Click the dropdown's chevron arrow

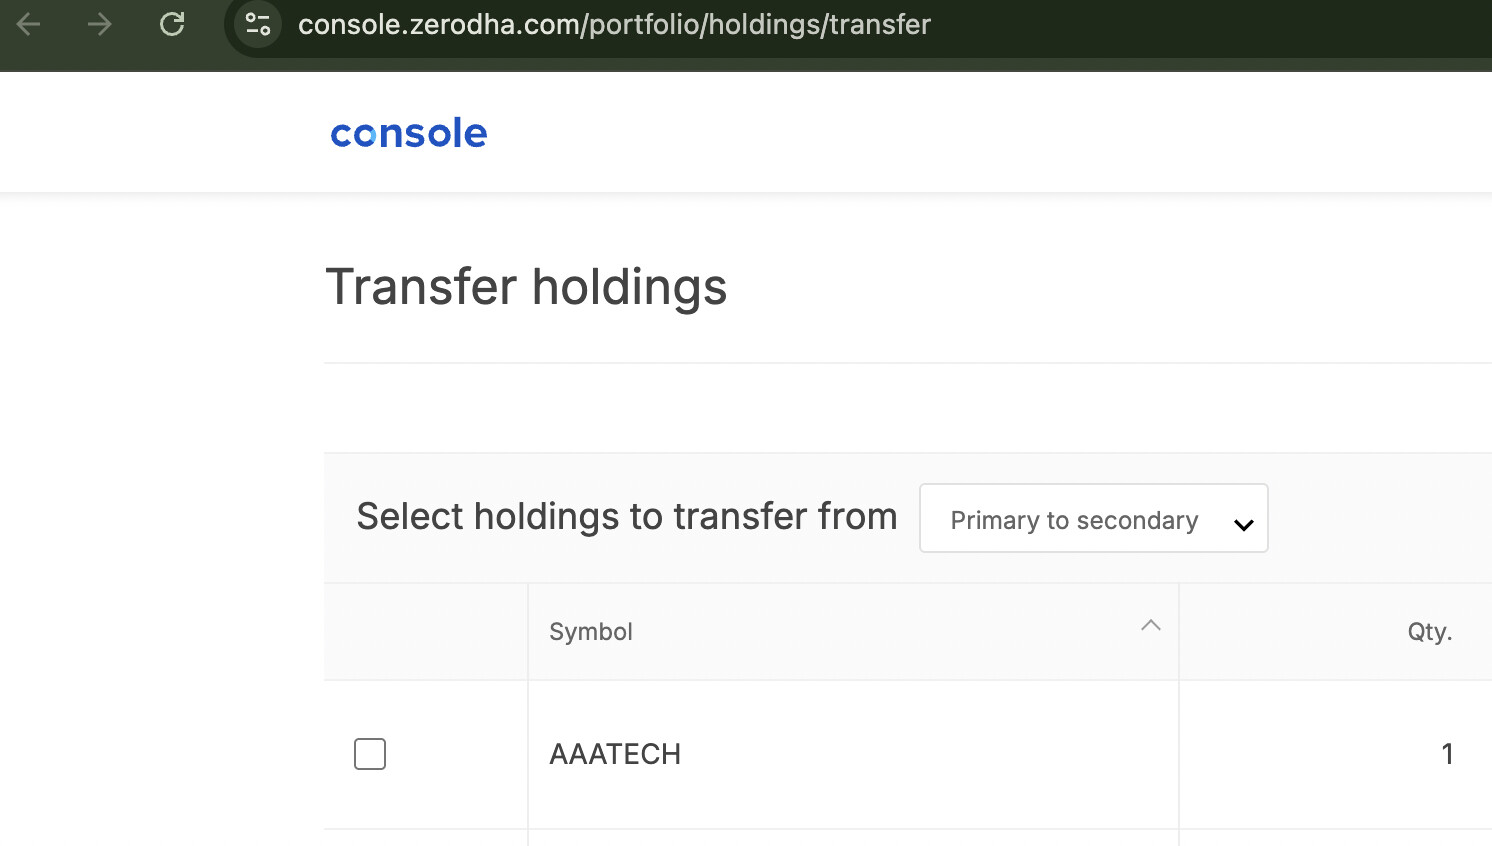click(1244, 524)
